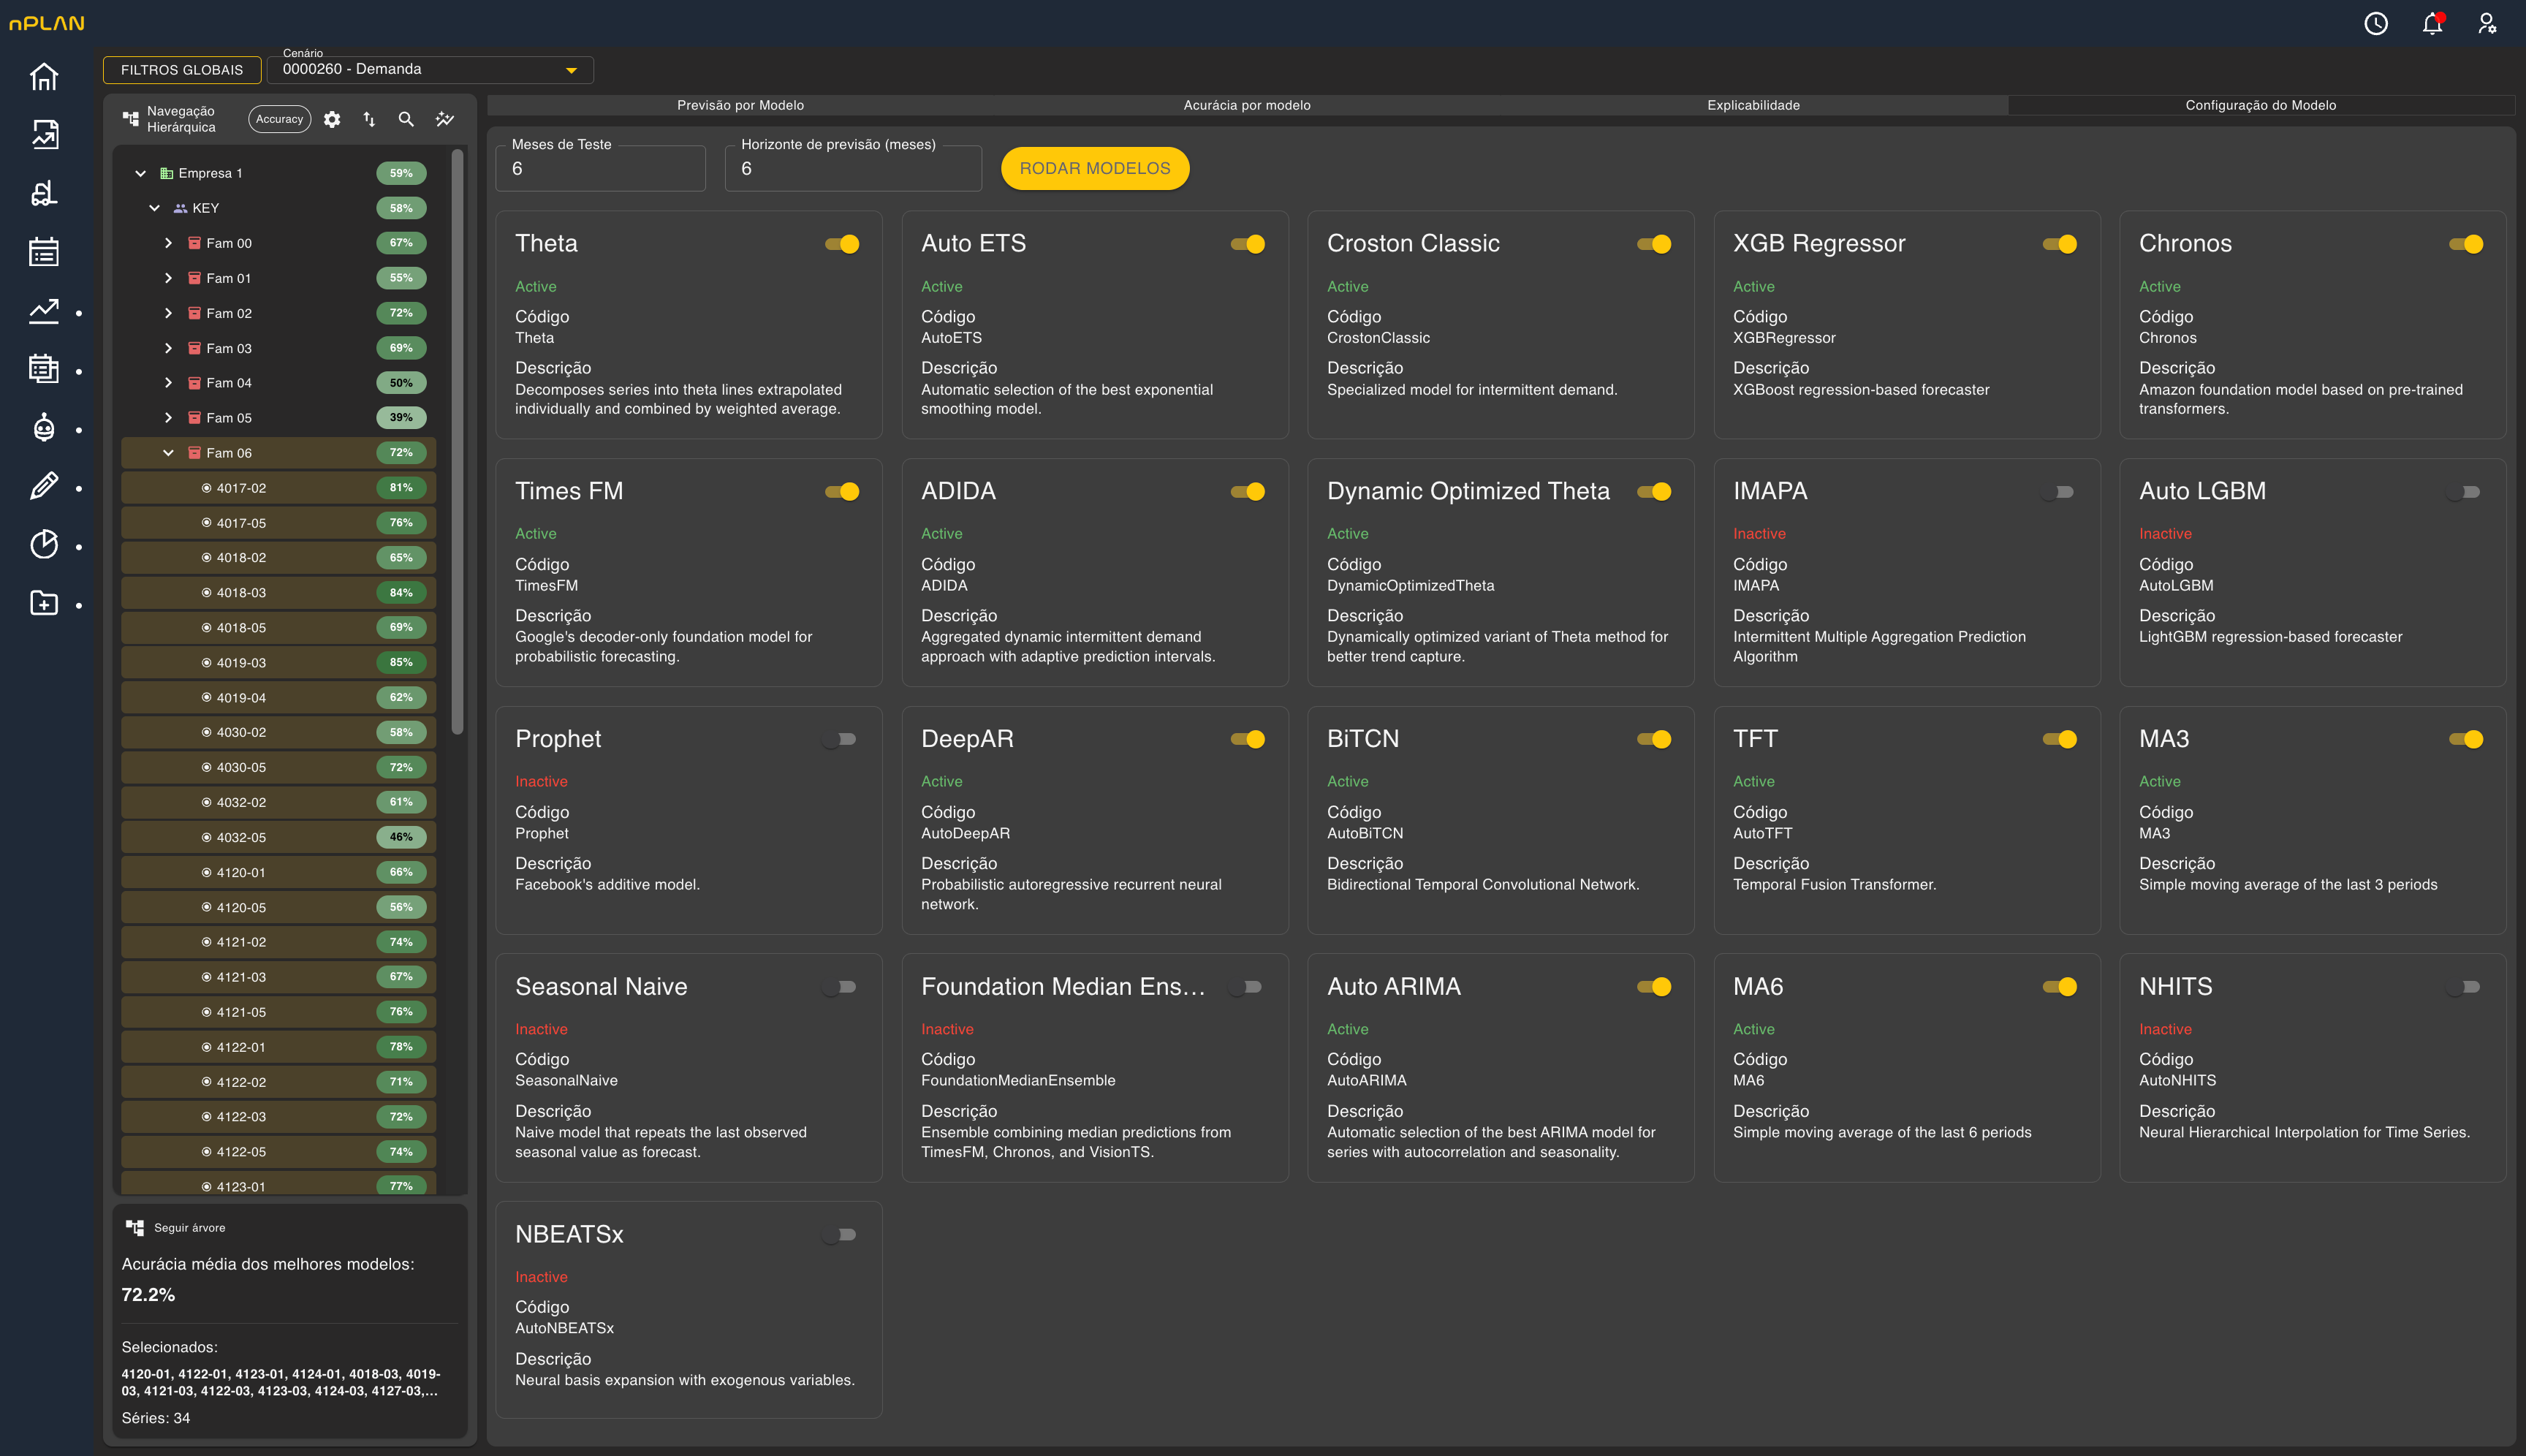Image resolution: width=2526 pixels, height=1456 pixels.
Task: Switch to Previsão por Modelo tab
Action: click(x=740, y=105)
